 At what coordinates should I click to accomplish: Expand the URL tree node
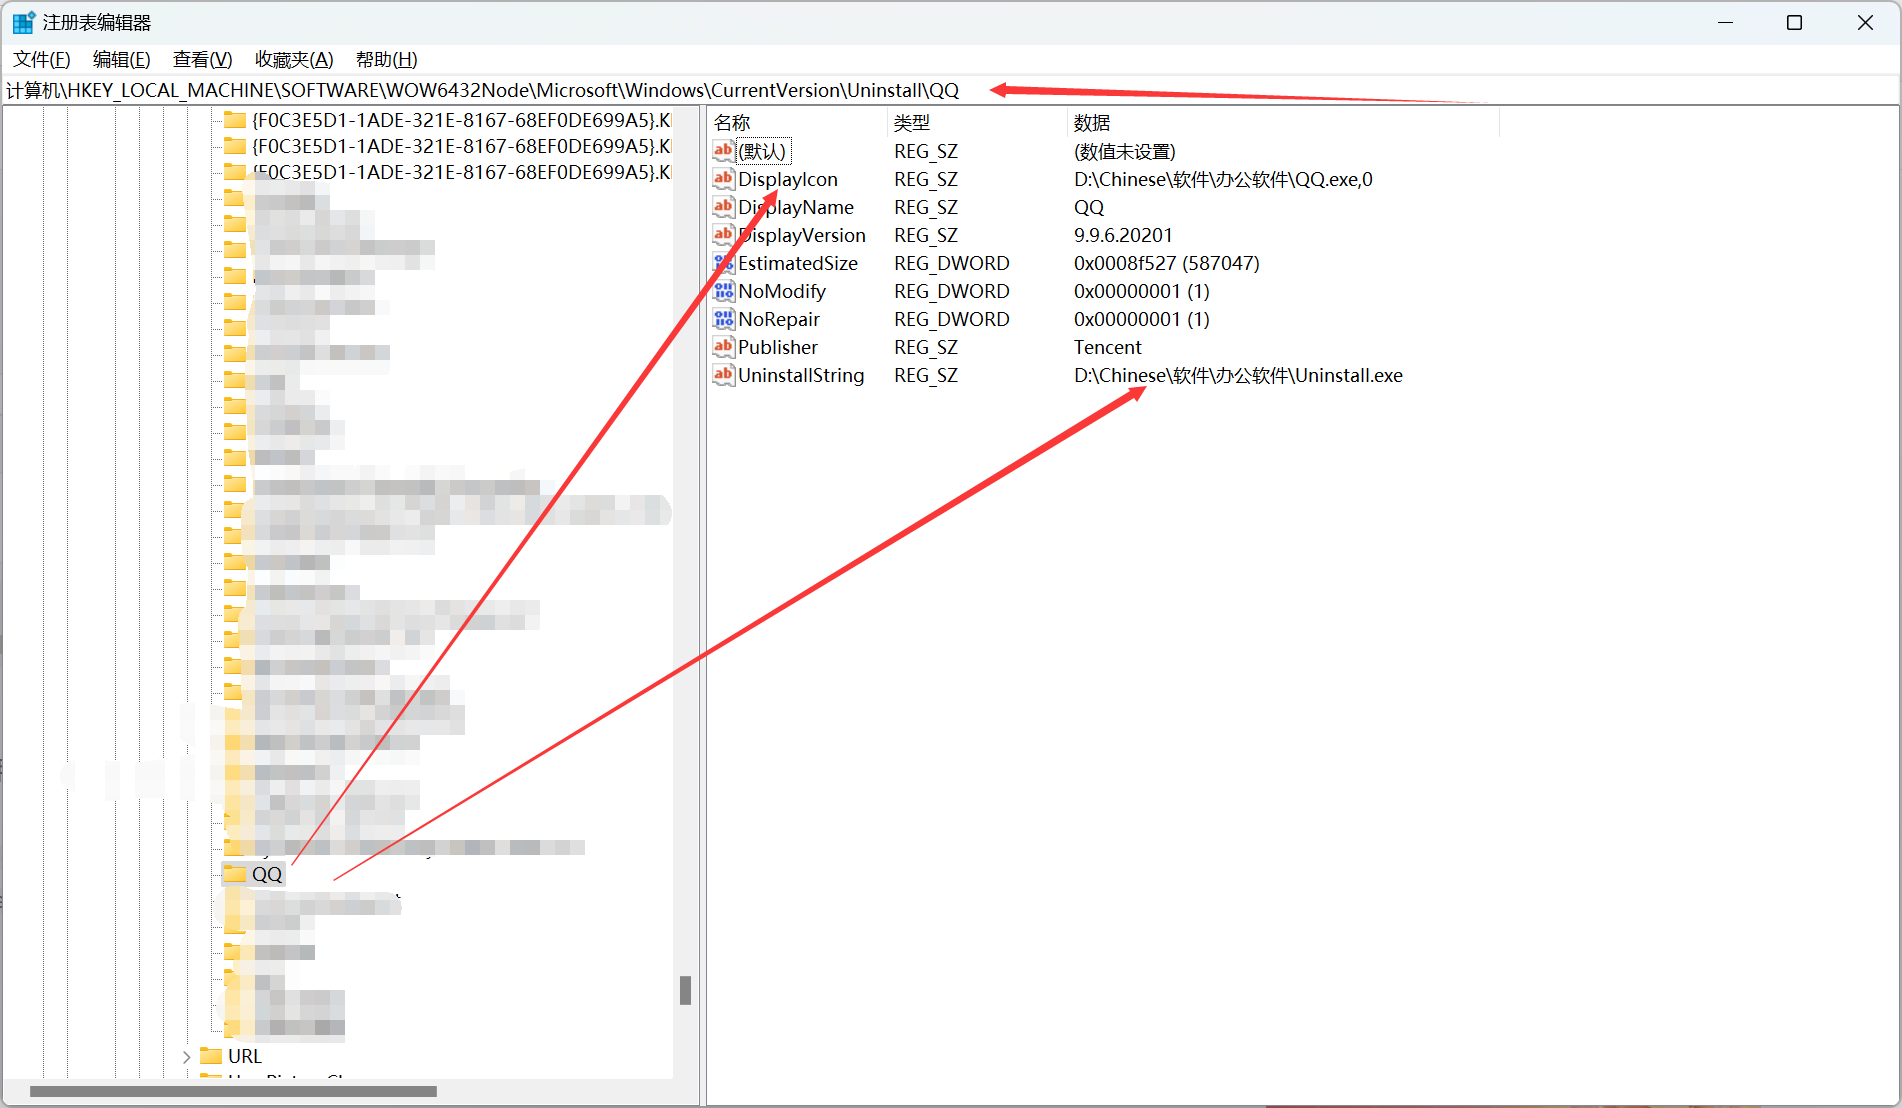pos(187,1057)
